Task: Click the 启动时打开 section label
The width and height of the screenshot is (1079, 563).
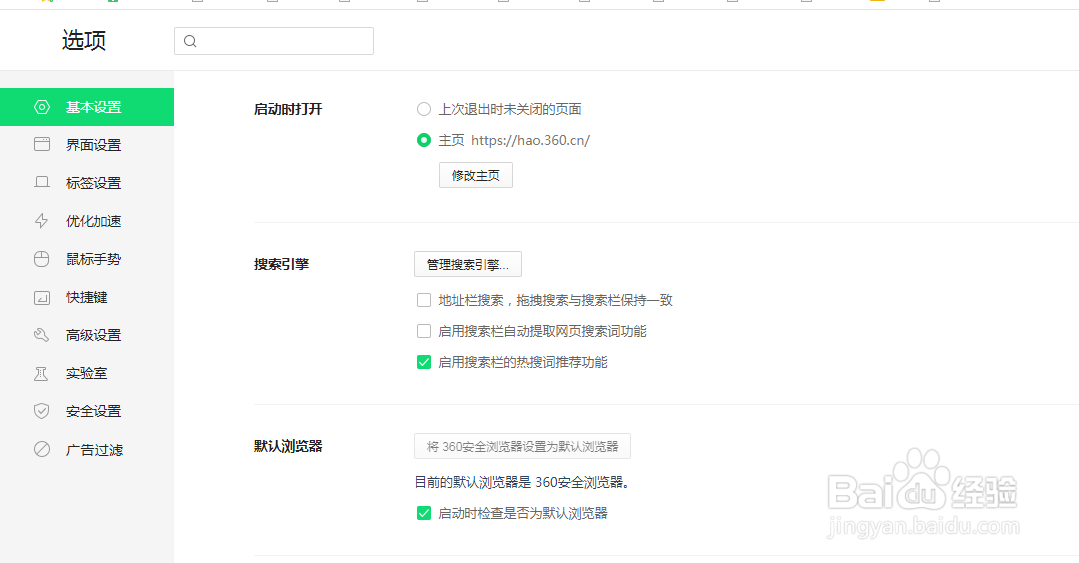Action: pos(288,109)
